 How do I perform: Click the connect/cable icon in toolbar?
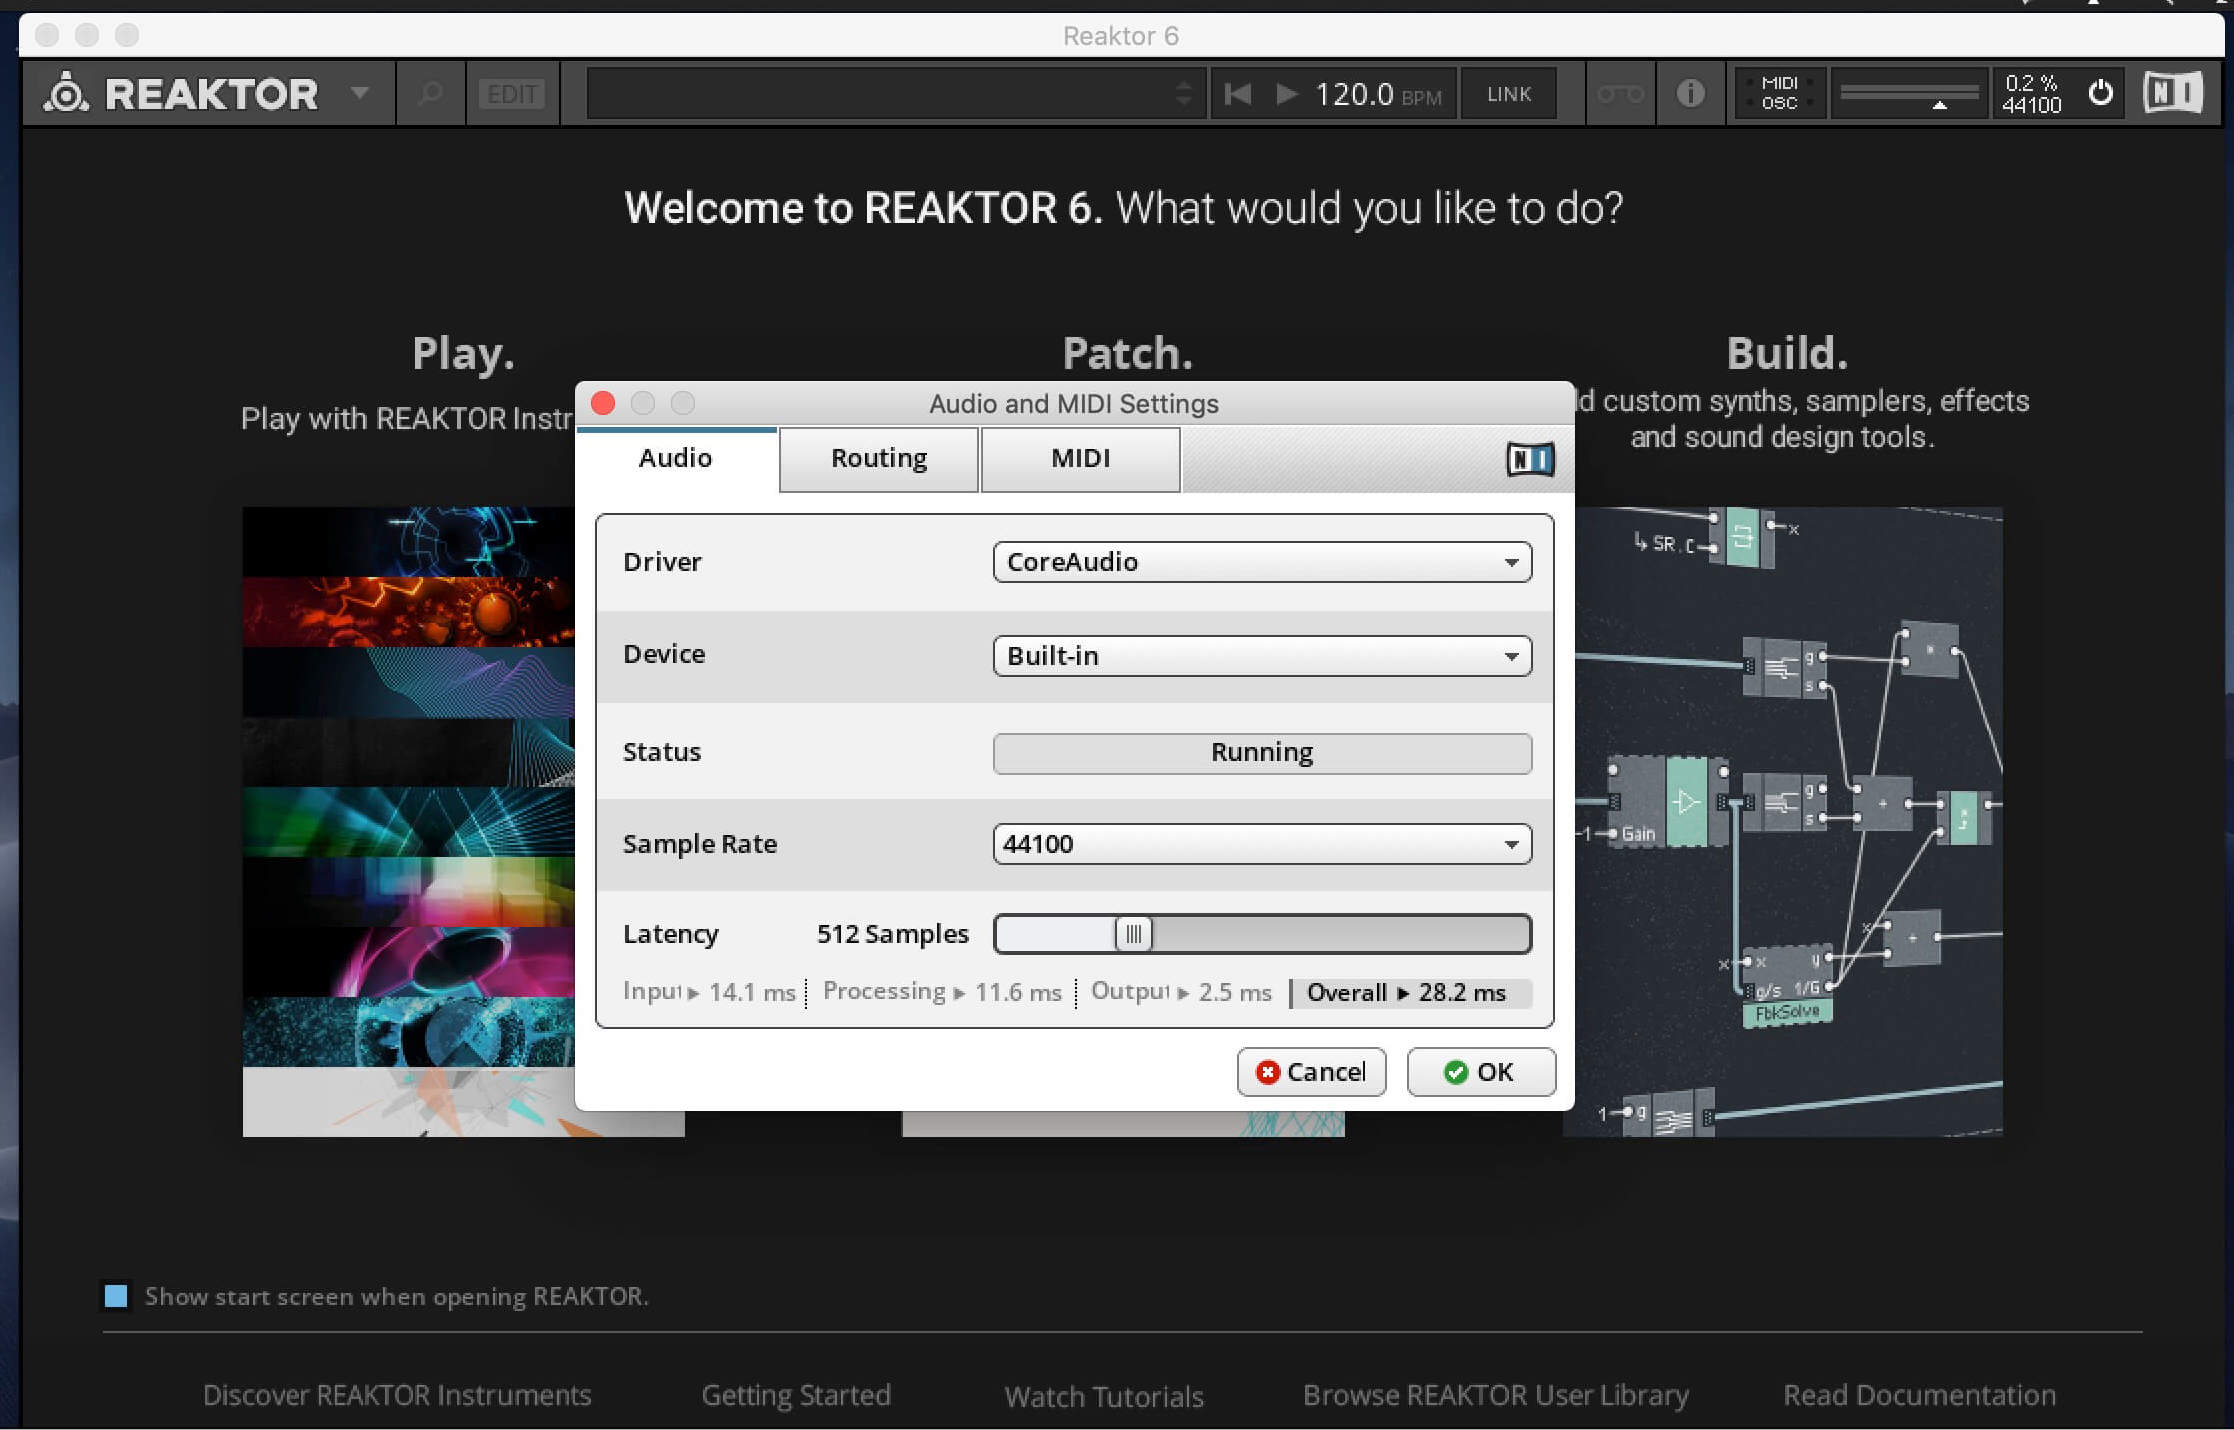(x=1620, y=94)
